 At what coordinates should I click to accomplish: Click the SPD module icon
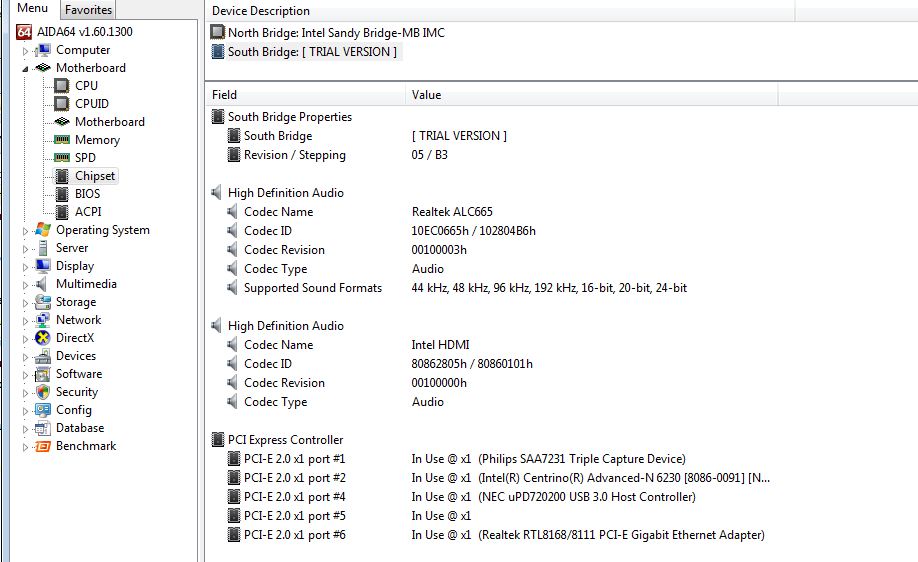point(61,157)
